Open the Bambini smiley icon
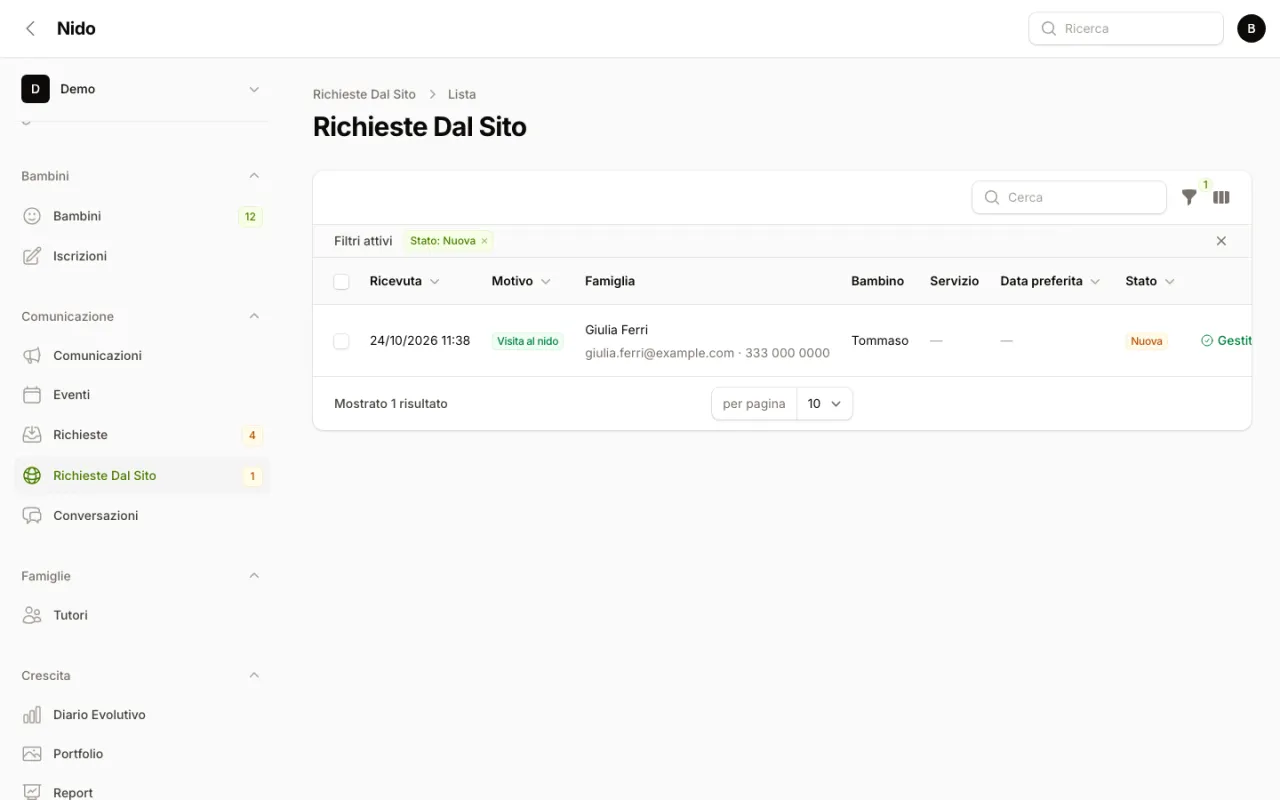The image size is (1280, 800). pos(32,216)
